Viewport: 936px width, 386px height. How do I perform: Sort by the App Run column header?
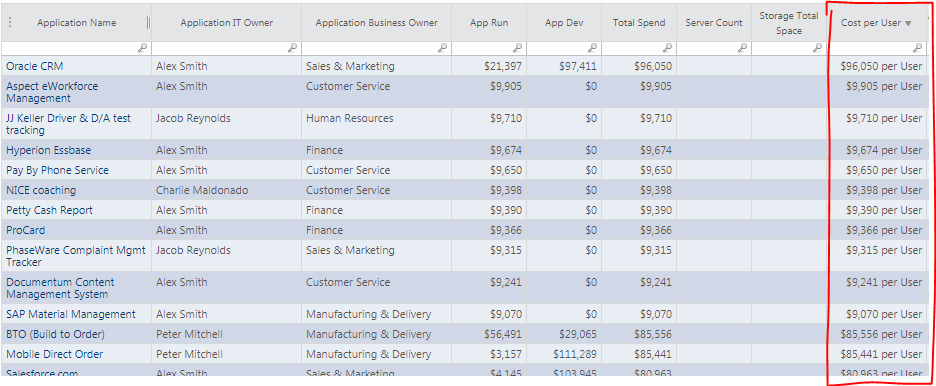[x=489, y=23]
